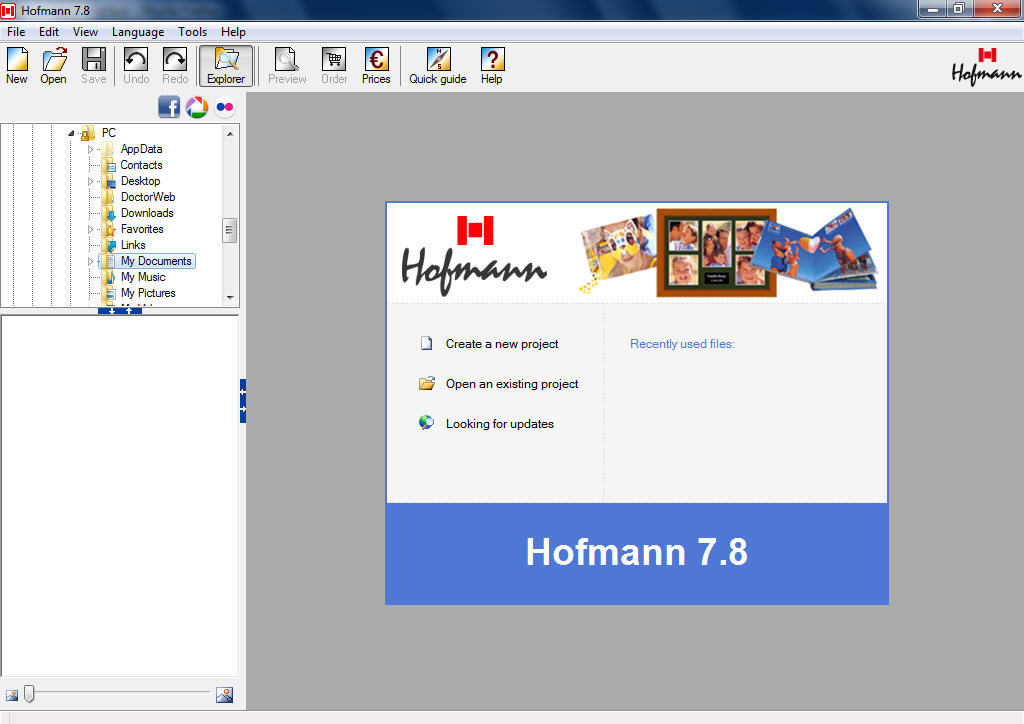Click Looking for updates
1024x724 pixels.
click(498, 423)
